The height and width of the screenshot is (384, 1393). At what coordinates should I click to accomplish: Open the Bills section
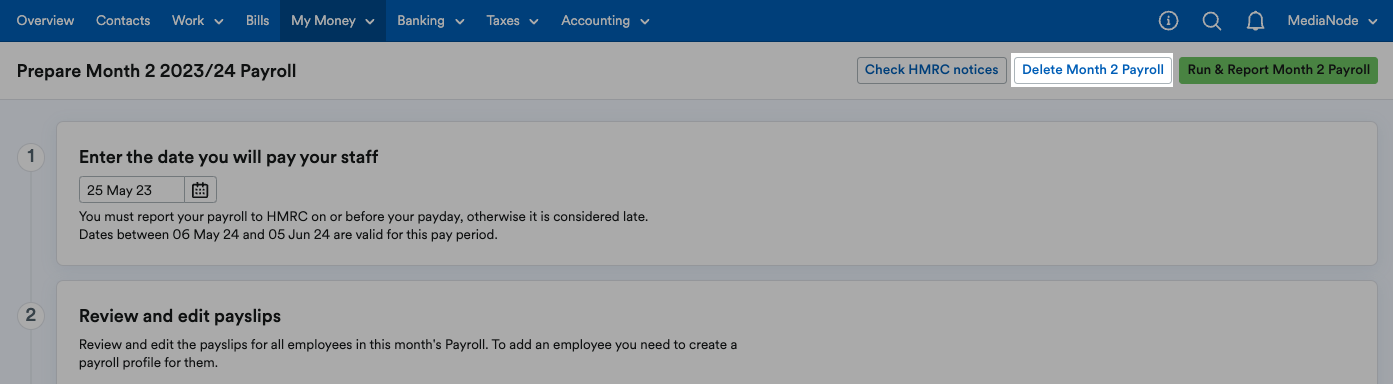tap(258, 21)
